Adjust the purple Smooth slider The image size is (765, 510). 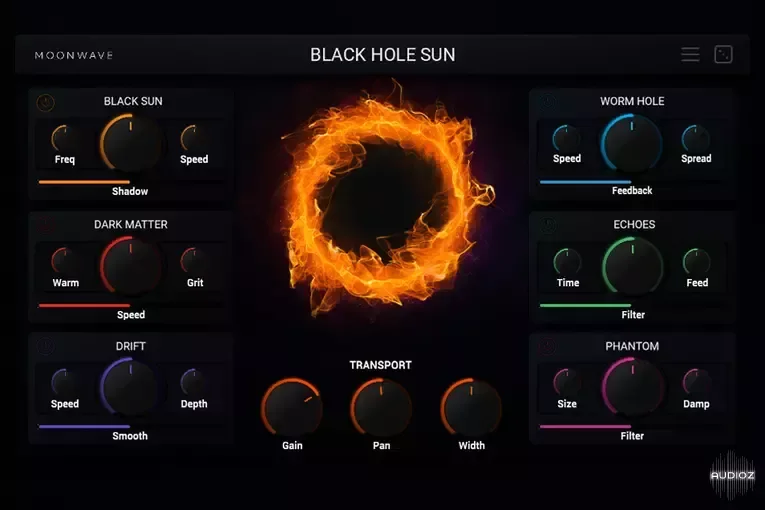pos(131,427)
